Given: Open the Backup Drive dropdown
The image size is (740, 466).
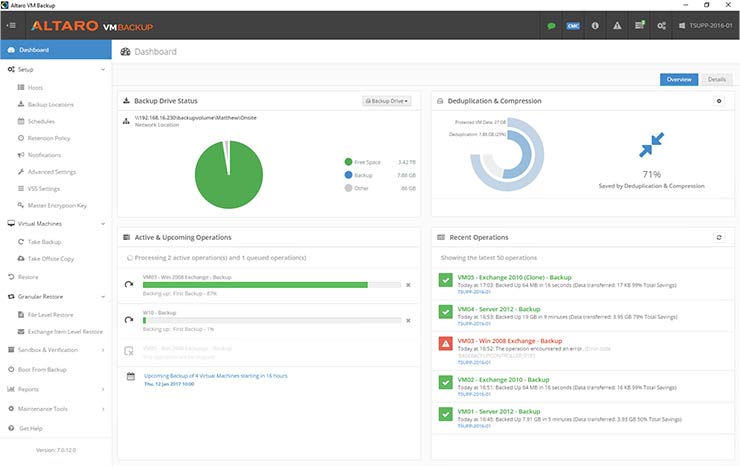Looking at the screenshot, I should pos(387,101).
